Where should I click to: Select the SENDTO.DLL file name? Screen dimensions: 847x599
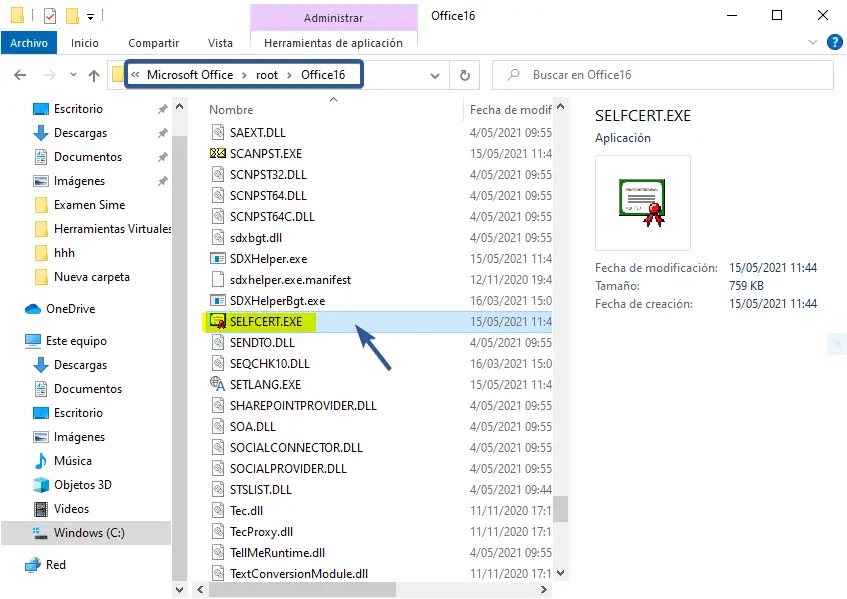click(x=263, y=342)
